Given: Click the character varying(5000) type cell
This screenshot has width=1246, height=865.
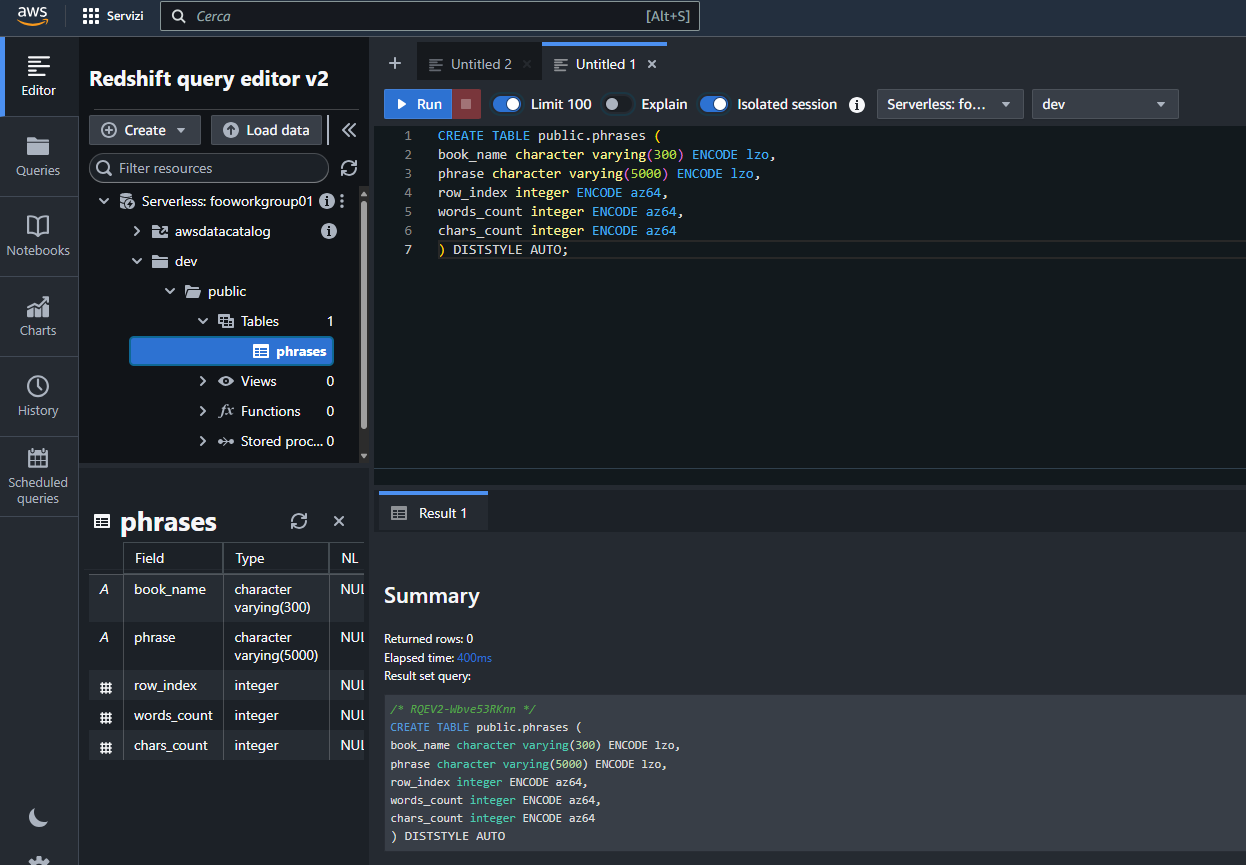Looking at the screenshot, I should coord(276,646).
